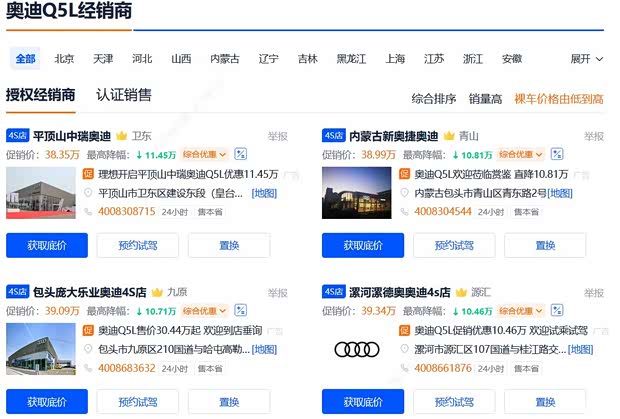Filter dealers by 上海

point(395,59)
